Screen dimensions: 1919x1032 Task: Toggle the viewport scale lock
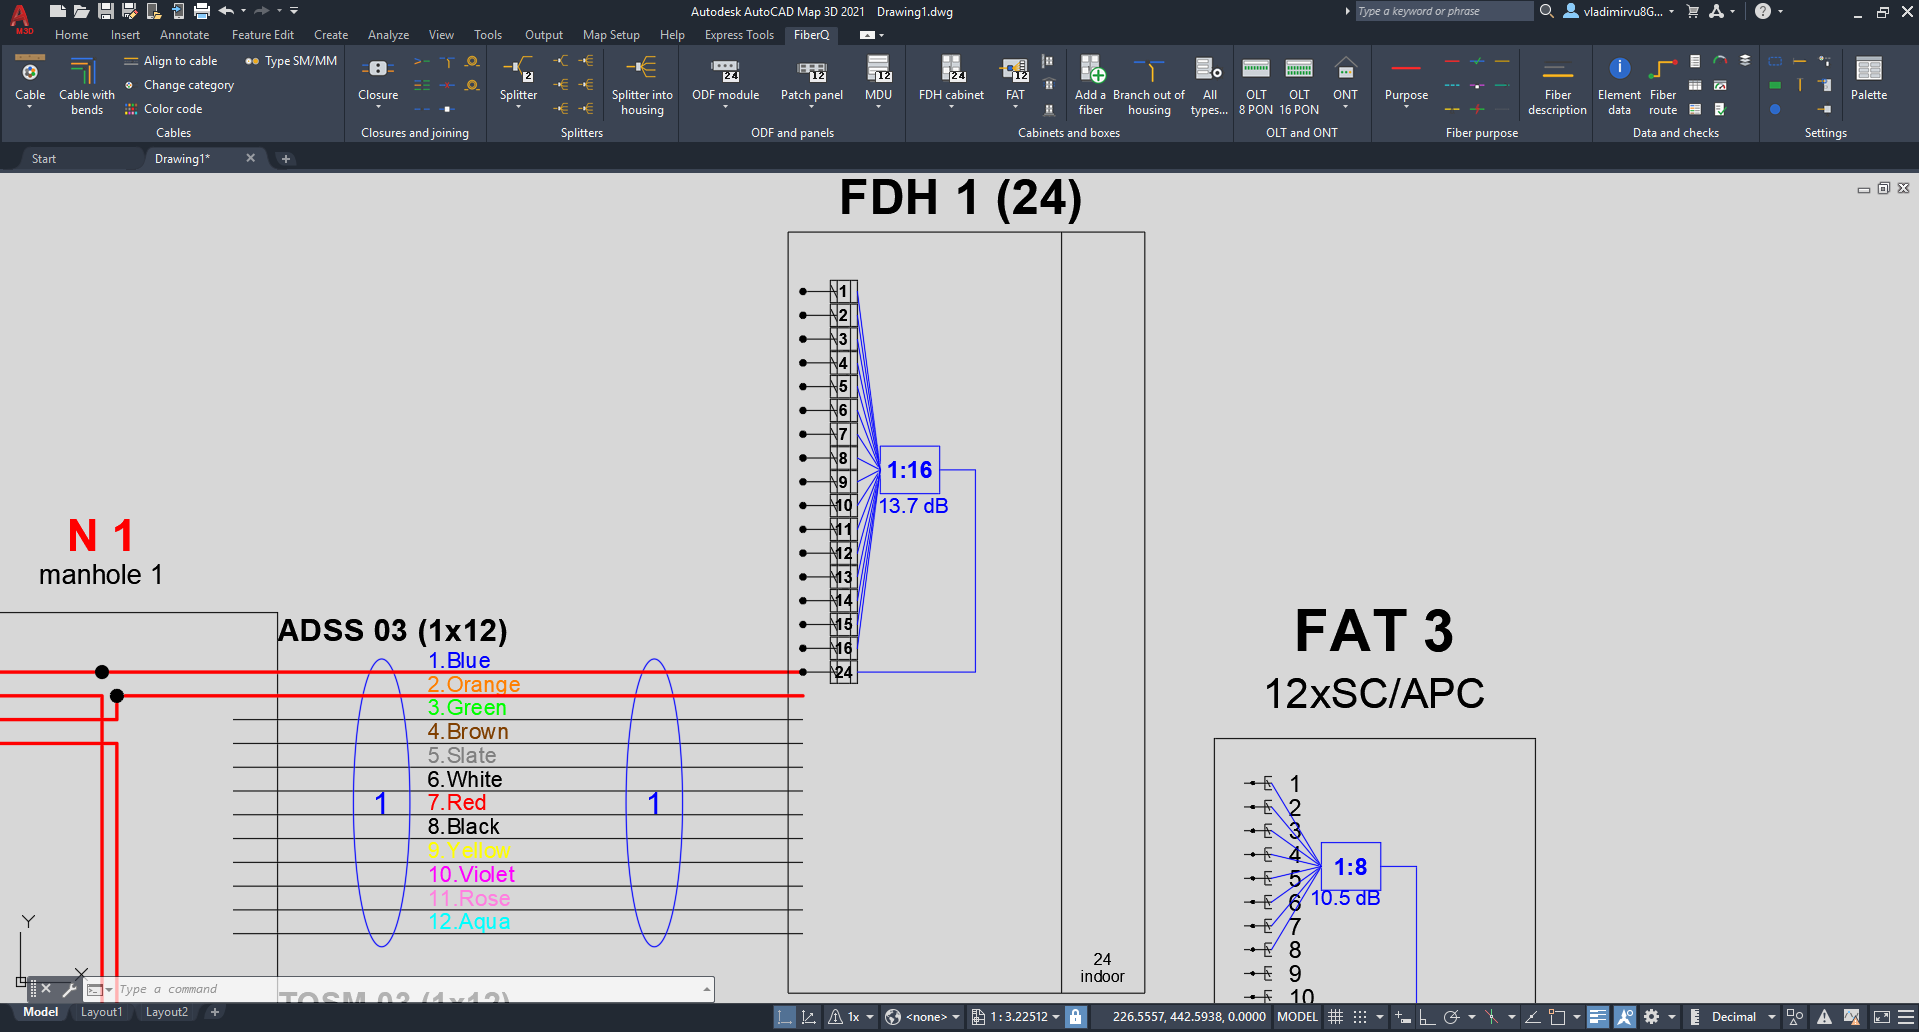click(x=1075, y=1017)
